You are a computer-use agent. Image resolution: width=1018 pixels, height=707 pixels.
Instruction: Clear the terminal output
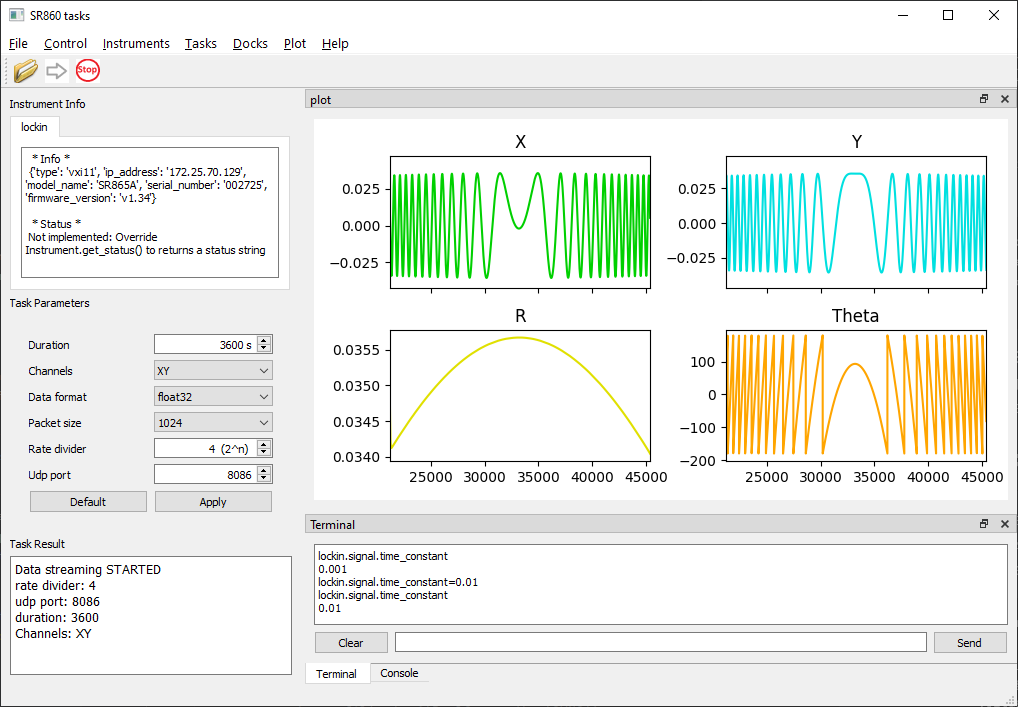(x=351, y=642)
